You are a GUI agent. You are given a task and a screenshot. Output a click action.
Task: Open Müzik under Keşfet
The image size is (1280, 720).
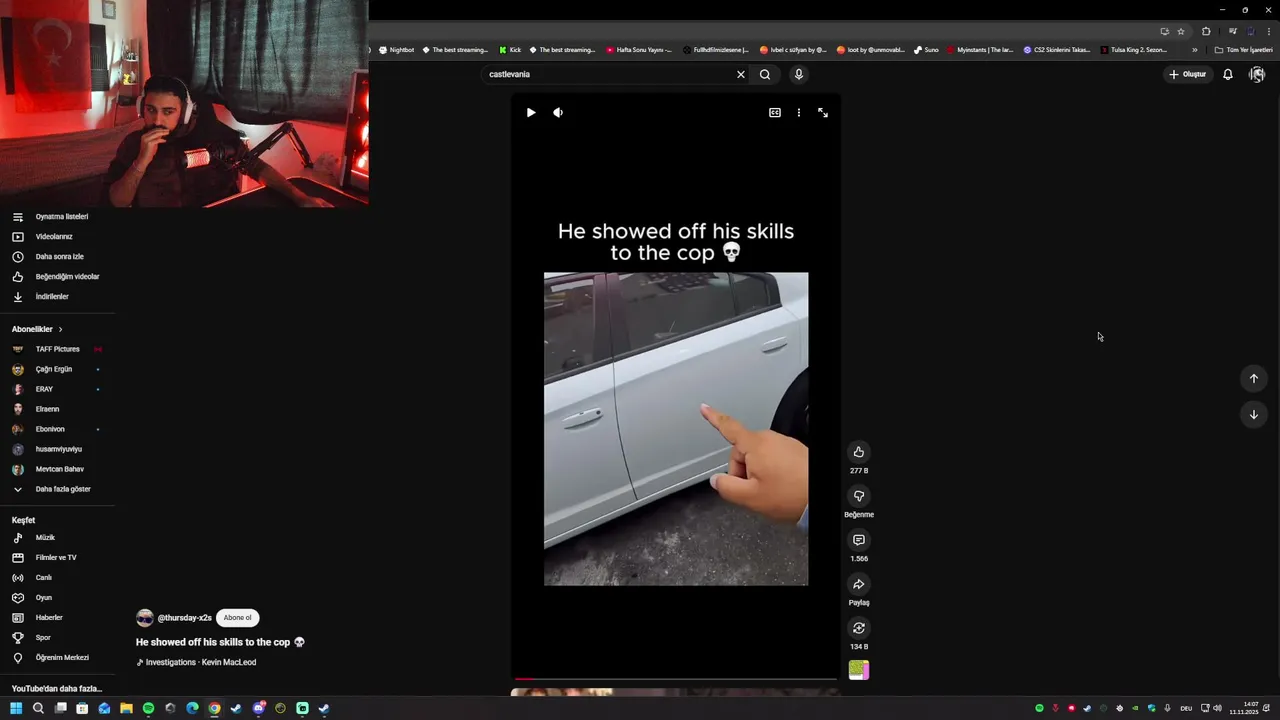coord(57,538)
